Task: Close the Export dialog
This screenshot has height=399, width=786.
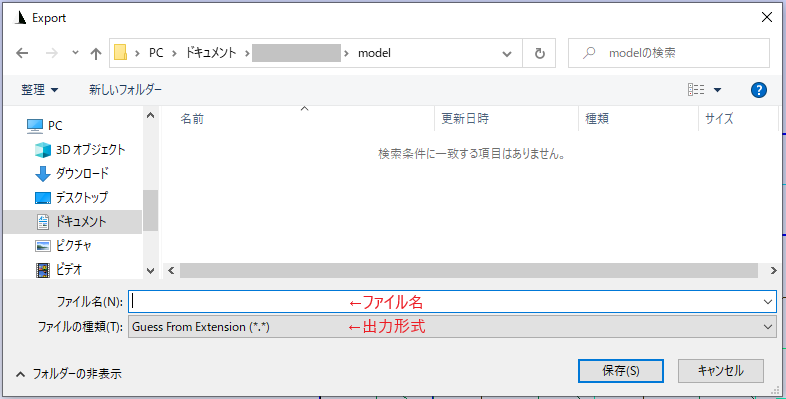Action: 767,18
